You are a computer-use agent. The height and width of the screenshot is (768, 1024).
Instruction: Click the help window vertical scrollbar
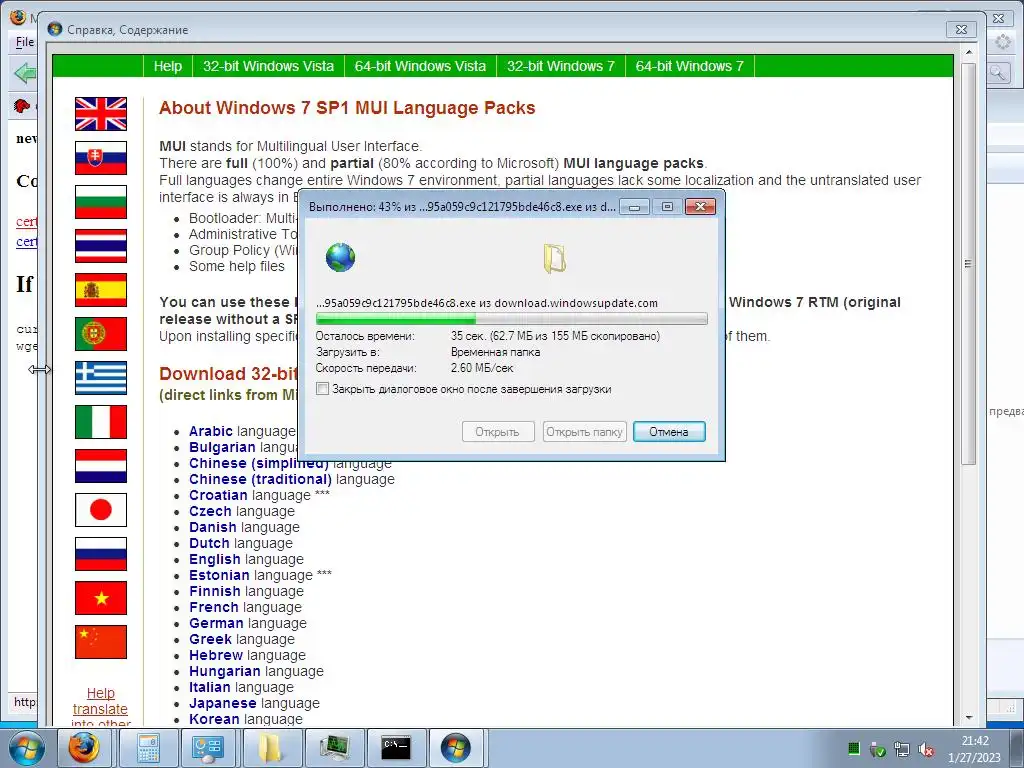coord(968,264)
